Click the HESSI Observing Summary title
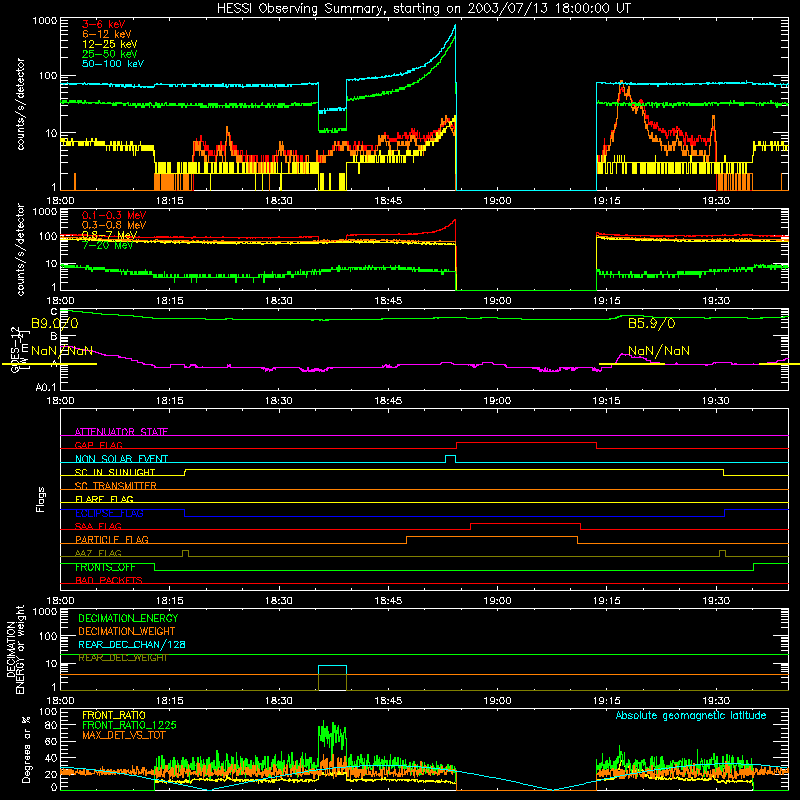 point(423,9)
